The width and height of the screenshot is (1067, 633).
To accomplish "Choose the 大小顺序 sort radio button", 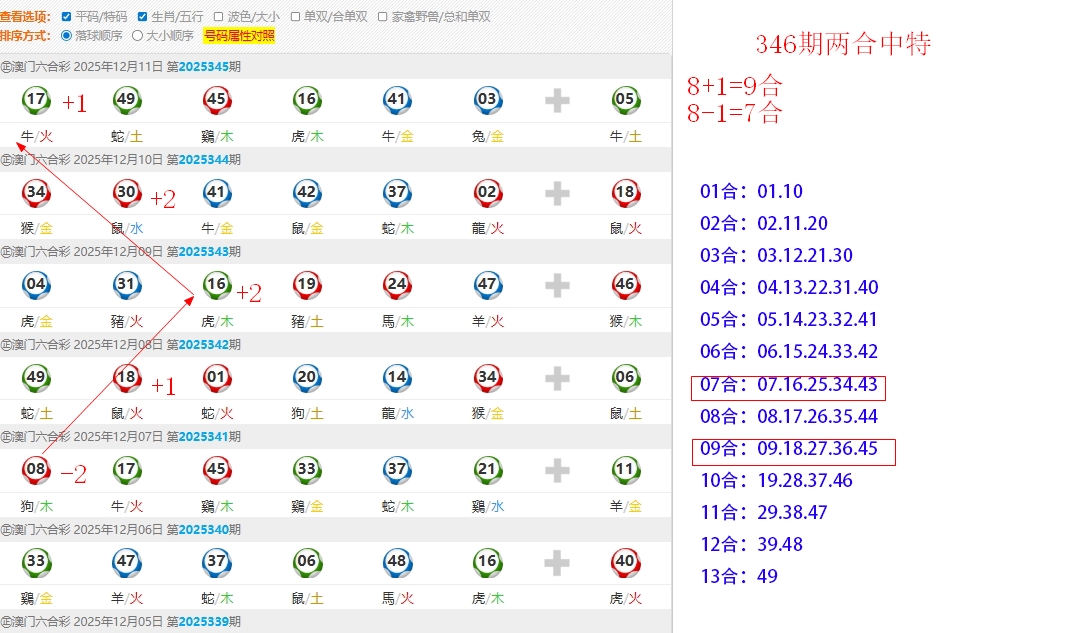I will coord(138,36).
